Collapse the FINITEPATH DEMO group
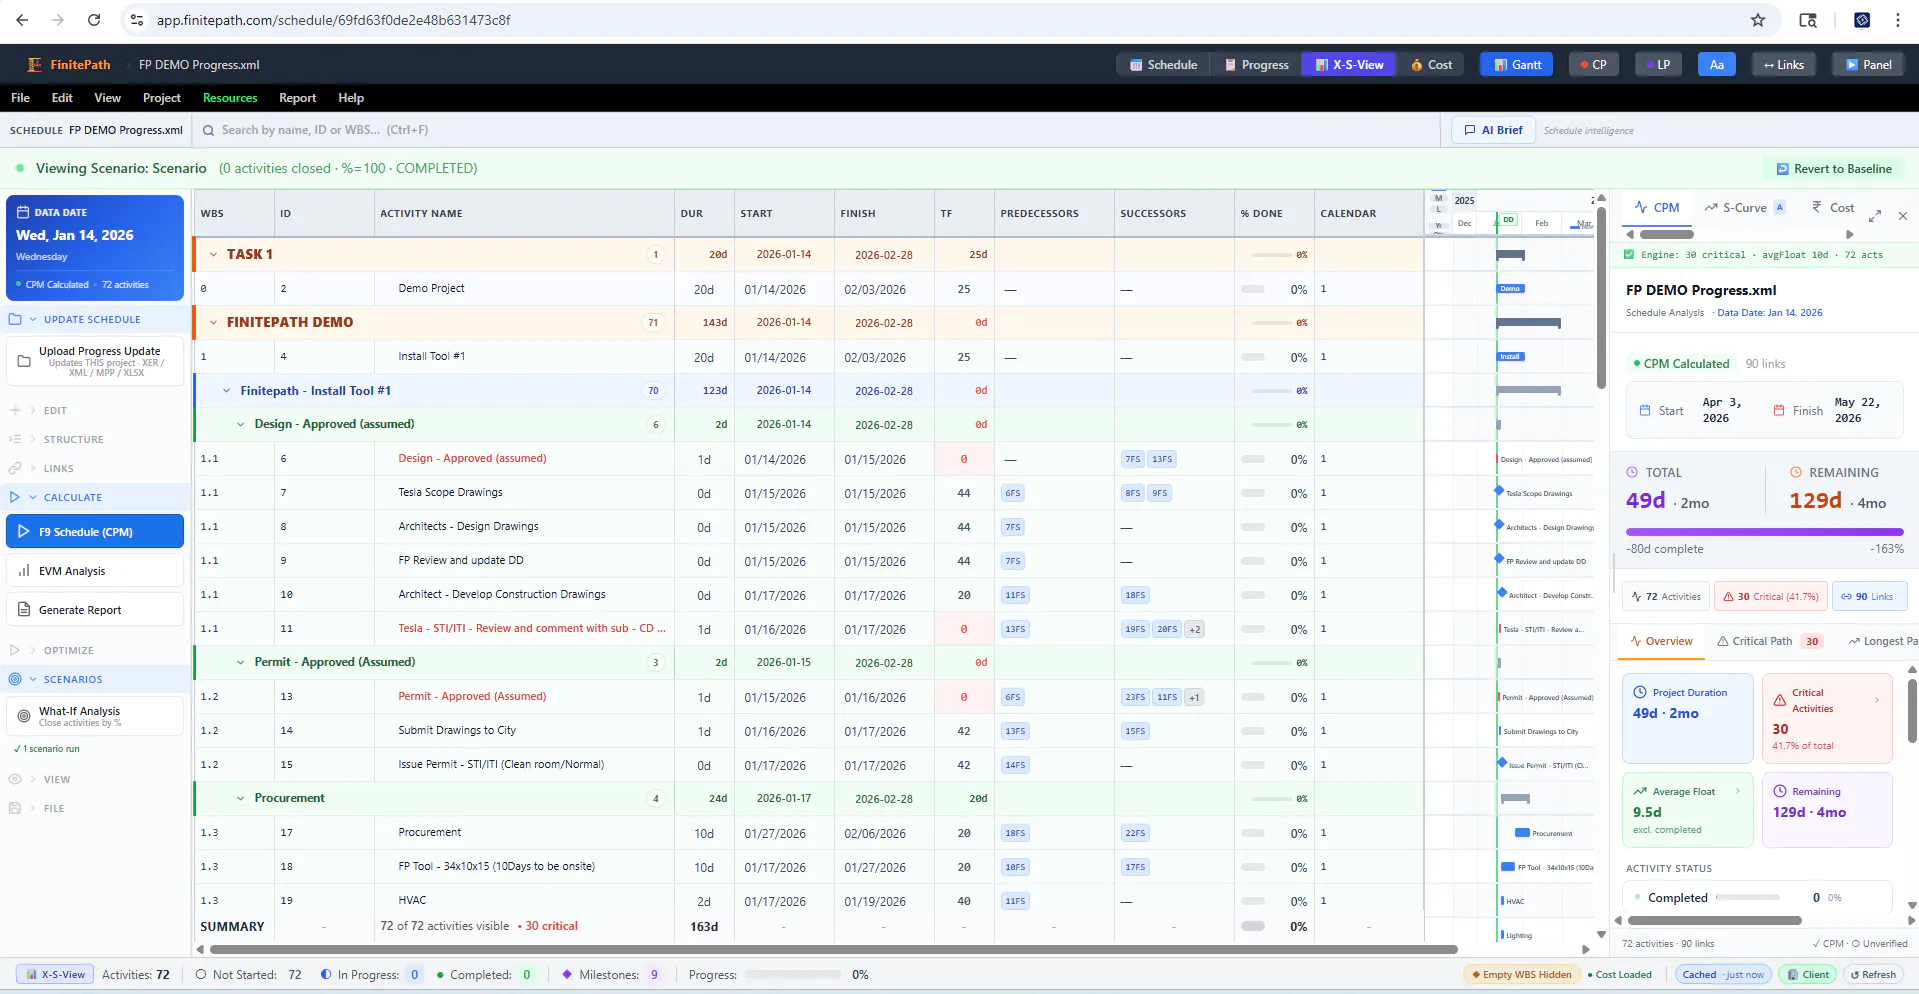 click(x=213, y=323)
